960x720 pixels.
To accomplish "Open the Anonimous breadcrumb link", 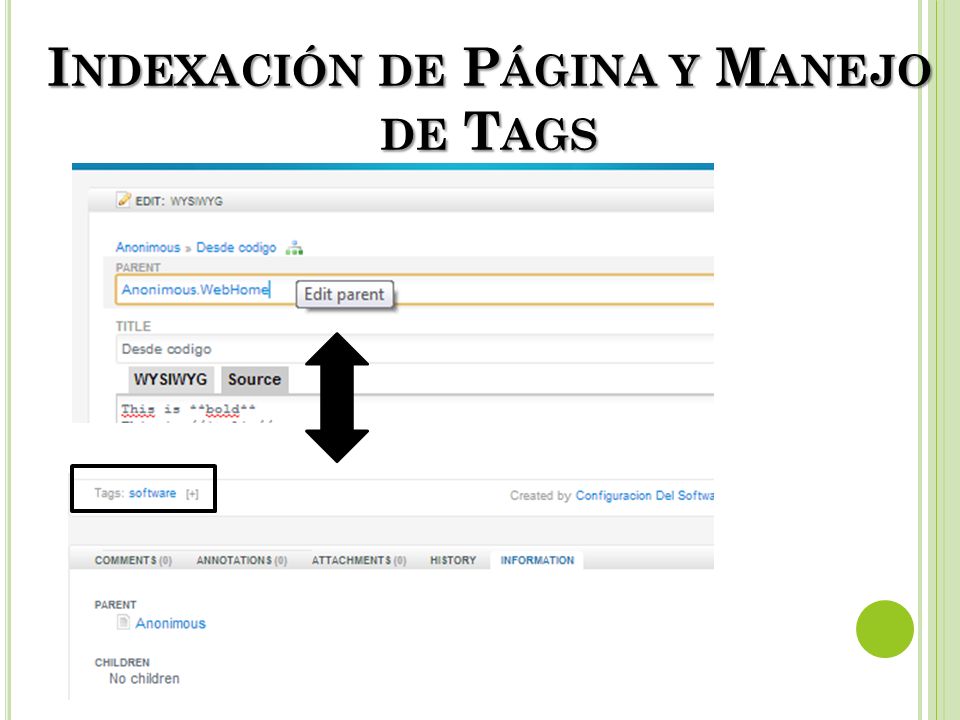I will click(x=148, y=247).
